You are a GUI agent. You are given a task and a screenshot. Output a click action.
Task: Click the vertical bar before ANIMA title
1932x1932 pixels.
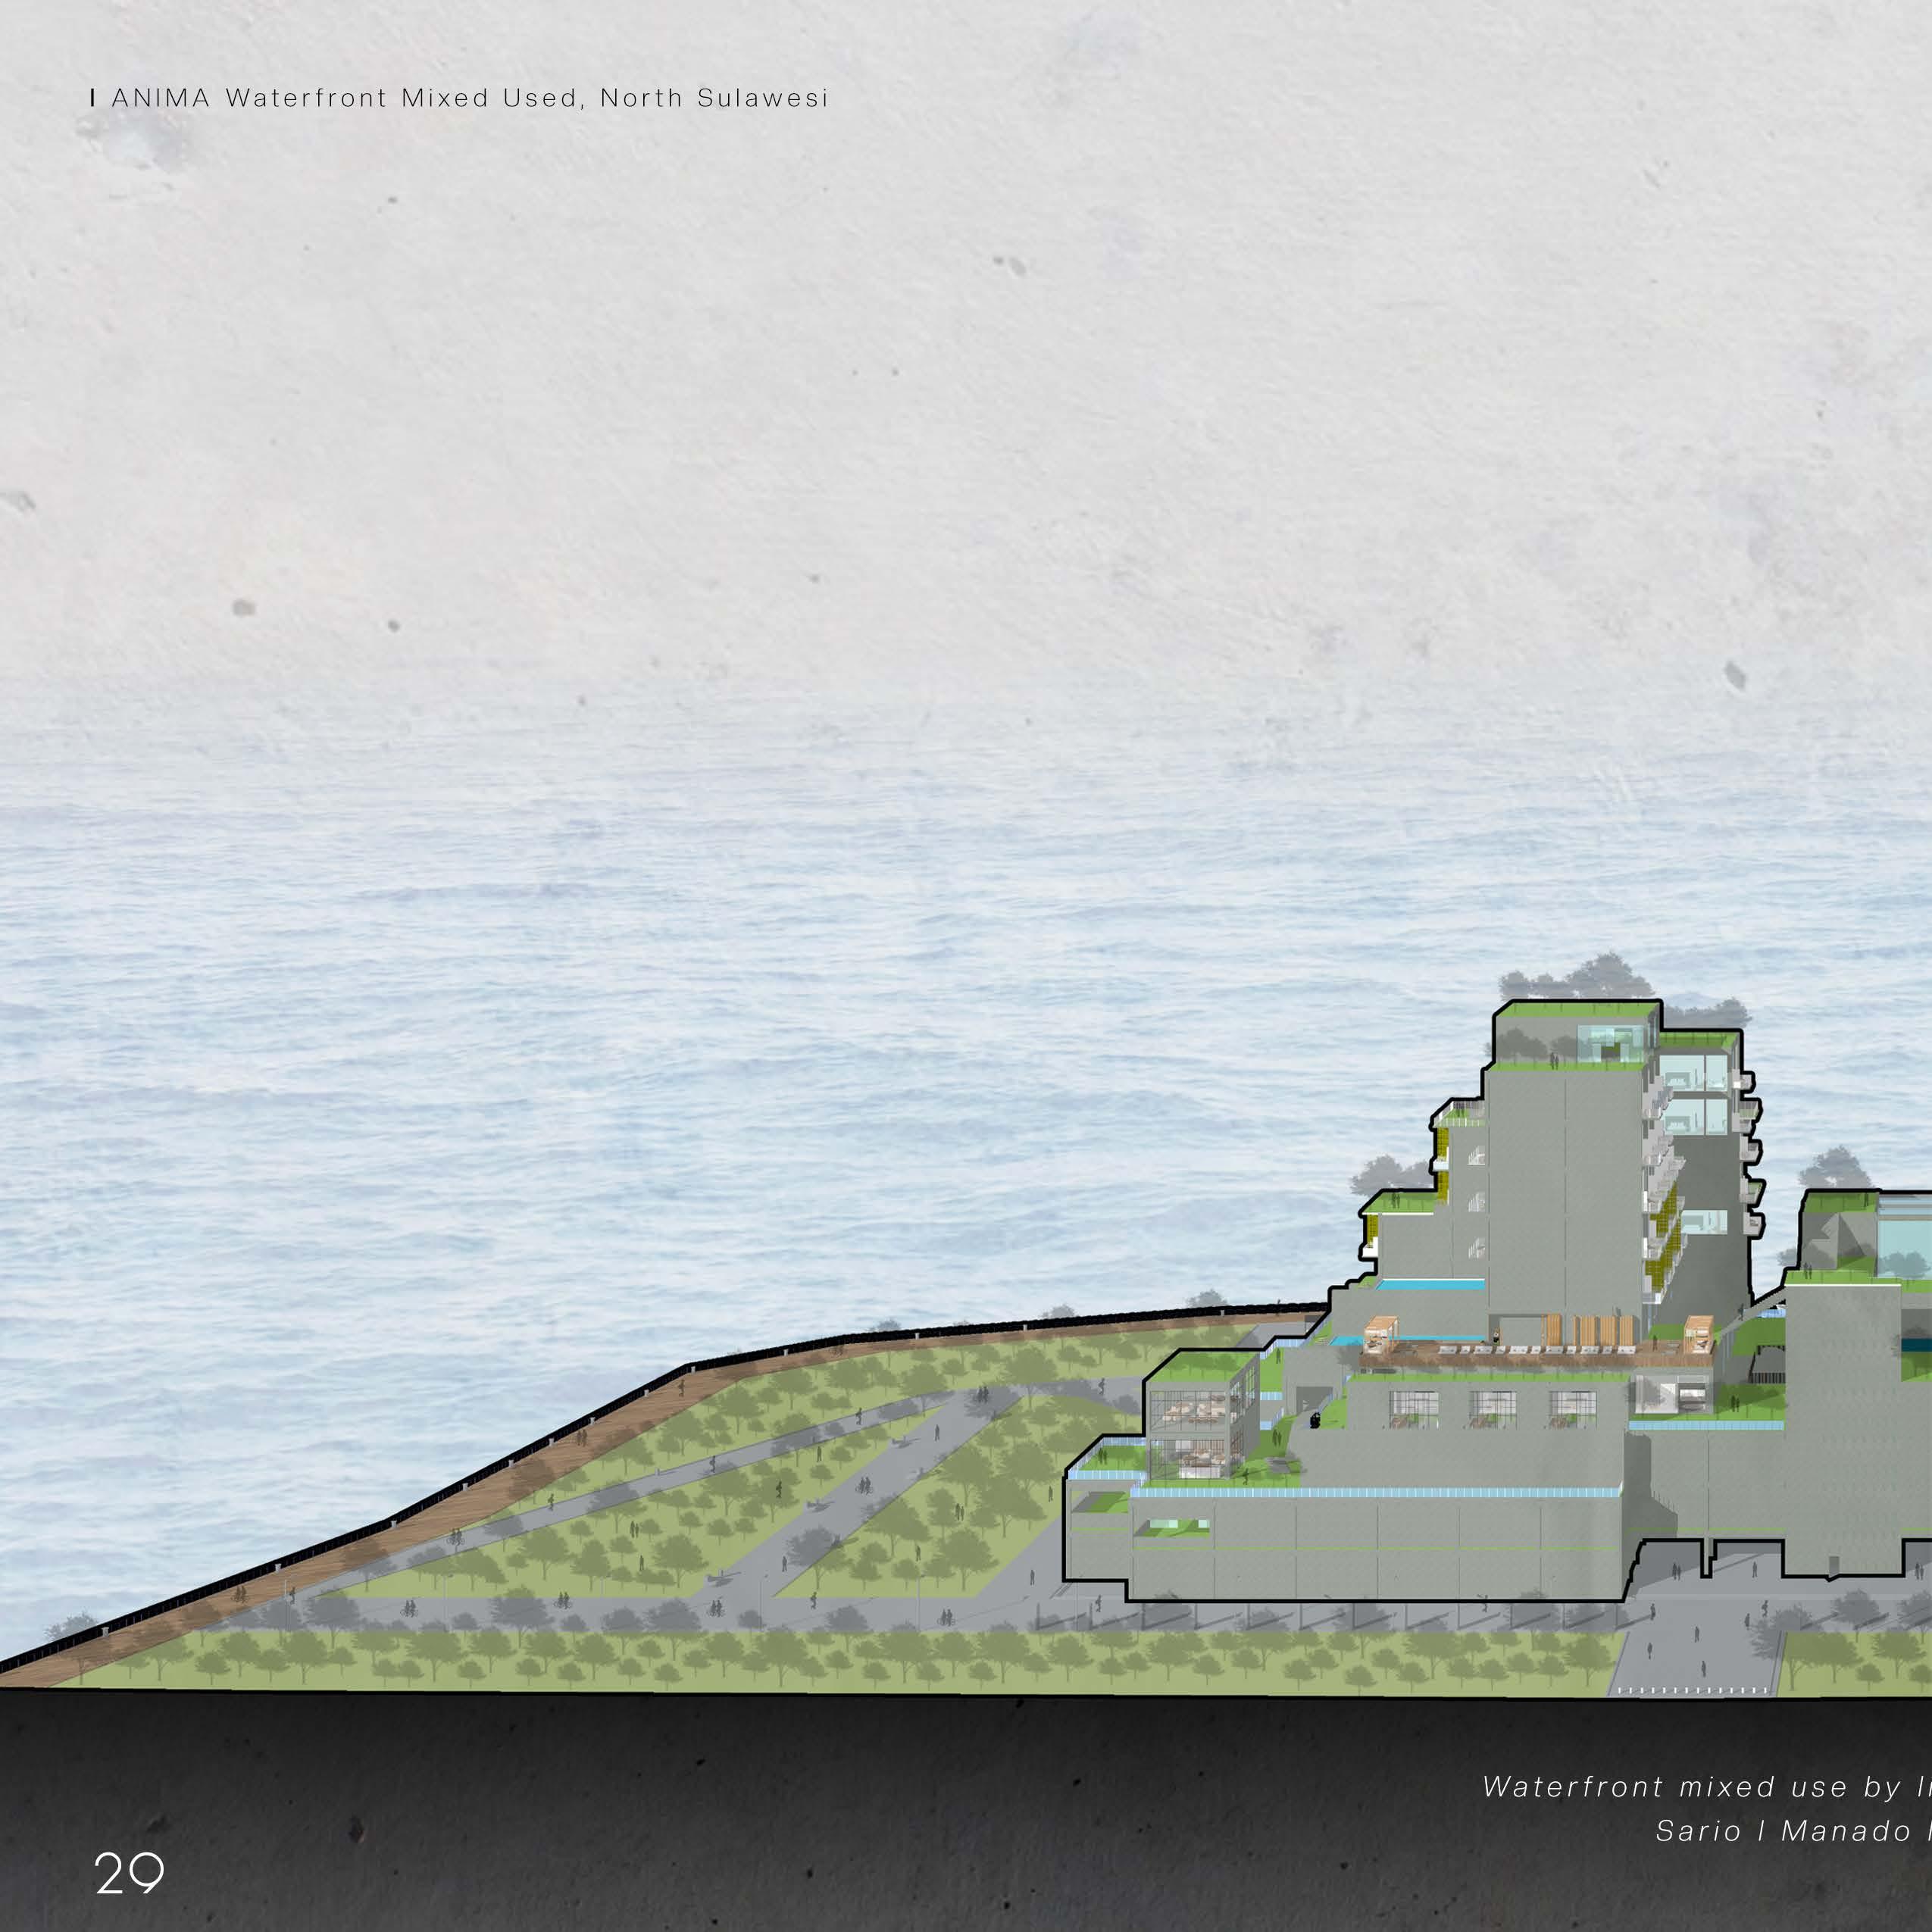(92, 98)
